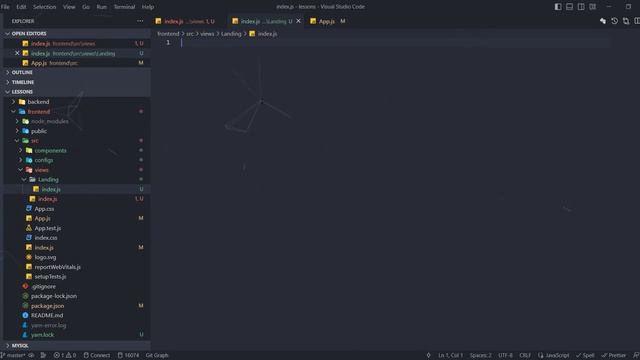Viewport: 640px width, 360px height.
Task: Expand the node_modules folder
Action: point(77,121)
